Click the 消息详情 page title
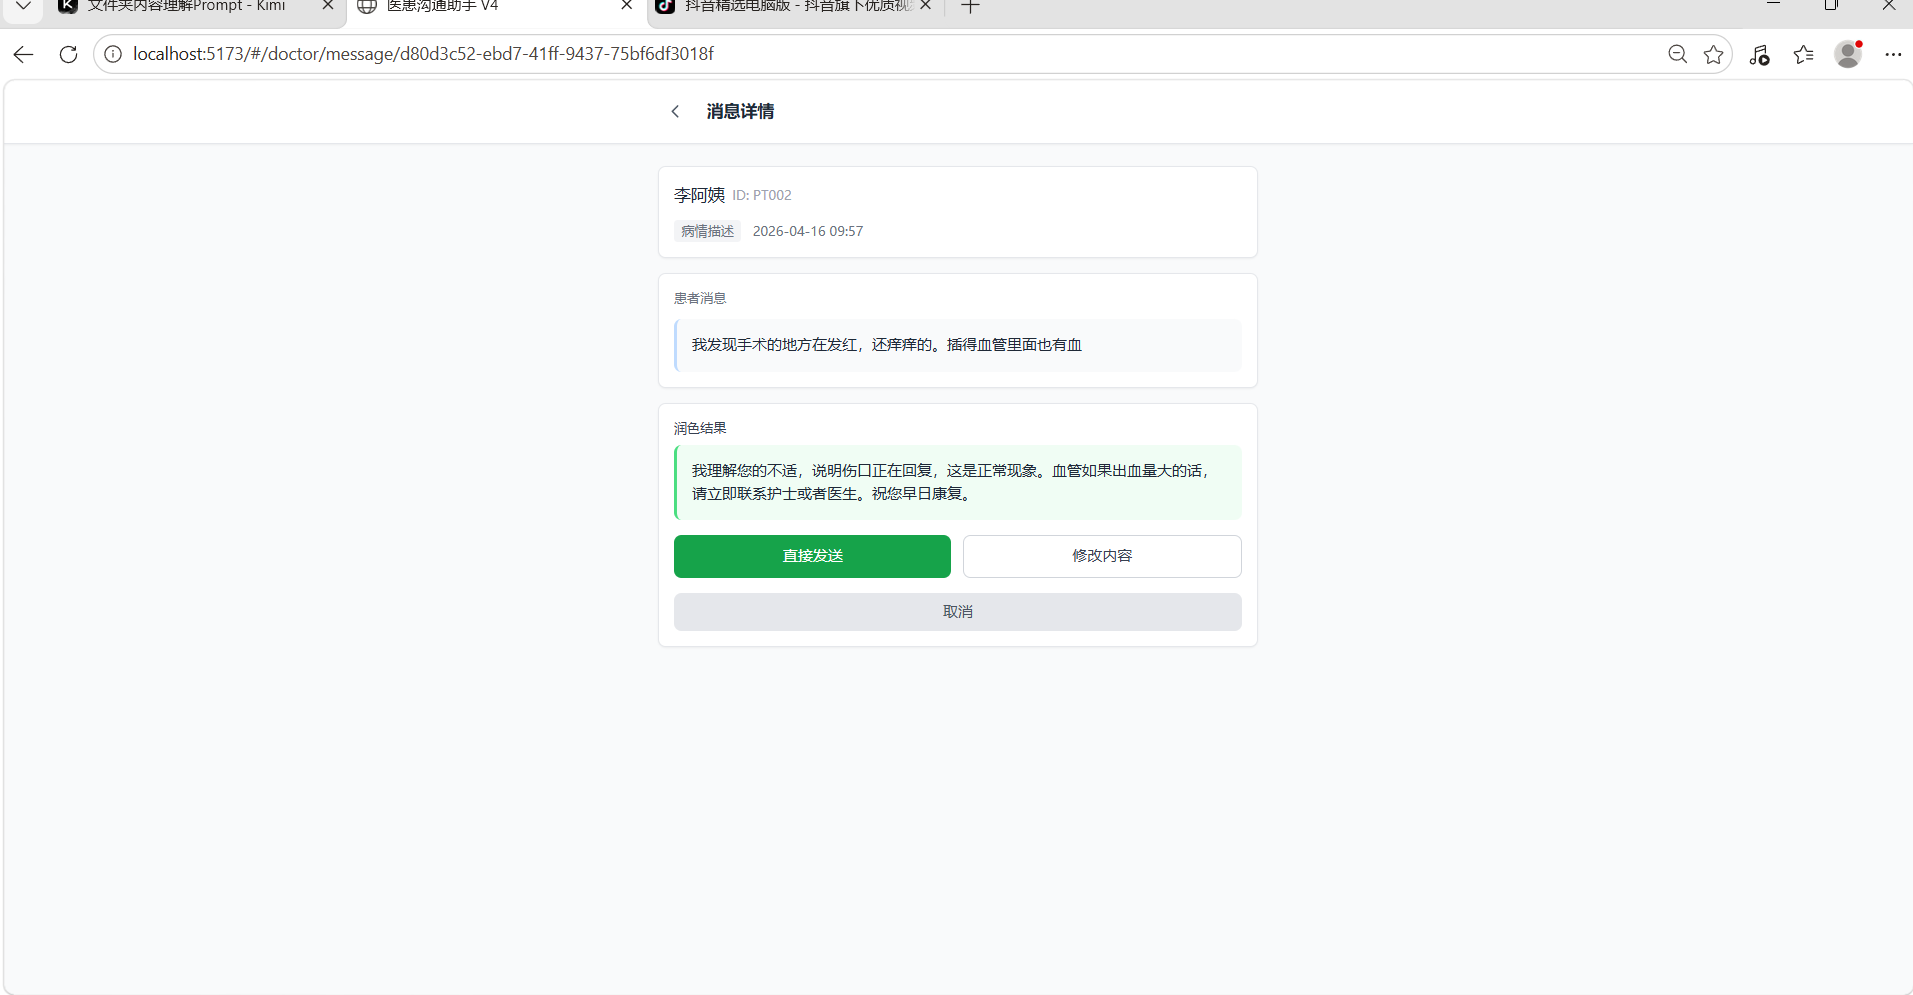Viewport: 1913px width, 995px height. click(x=740, y=111)
